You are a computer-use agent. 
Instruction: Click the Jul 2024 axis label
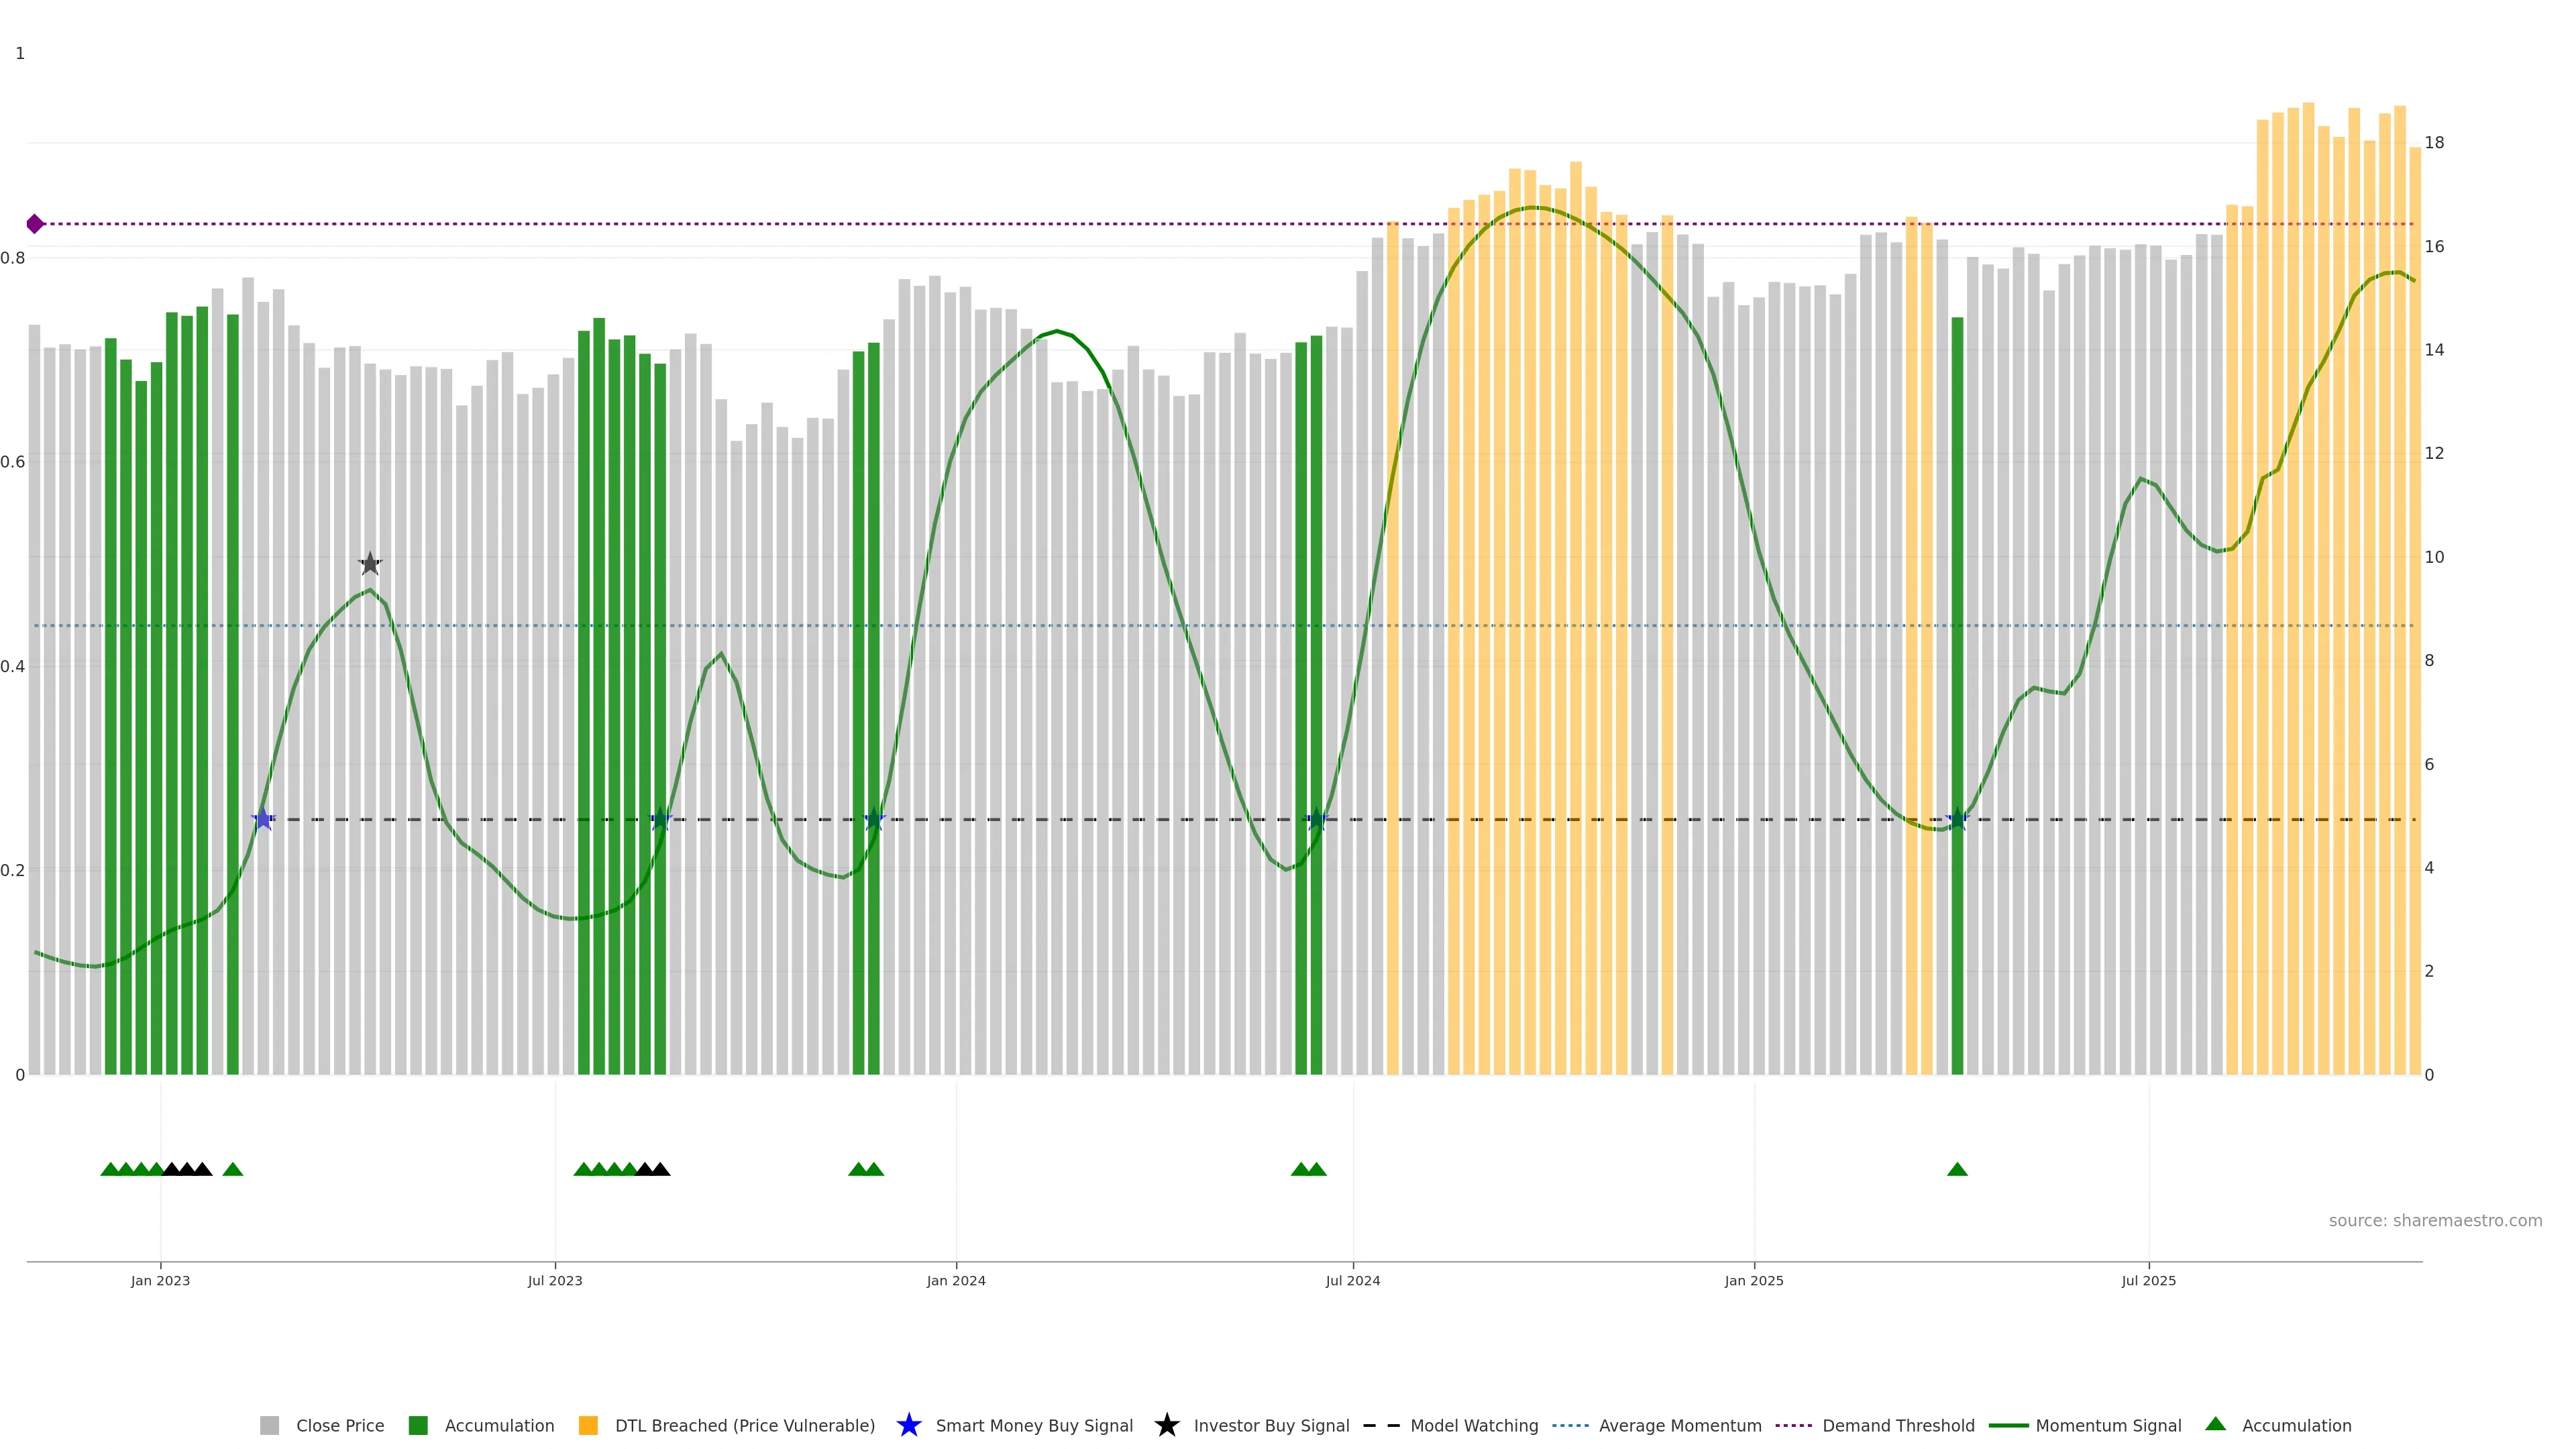pos(1352,1280)
